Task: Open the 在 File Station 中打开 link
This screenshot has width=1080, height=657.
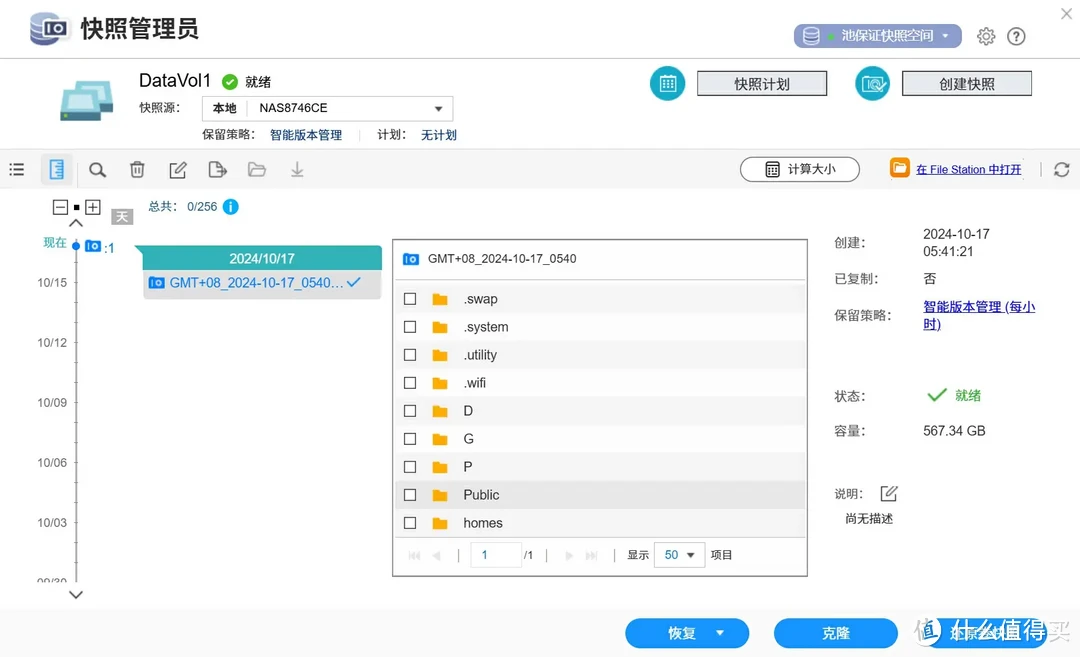Action: tap(968, 170)
